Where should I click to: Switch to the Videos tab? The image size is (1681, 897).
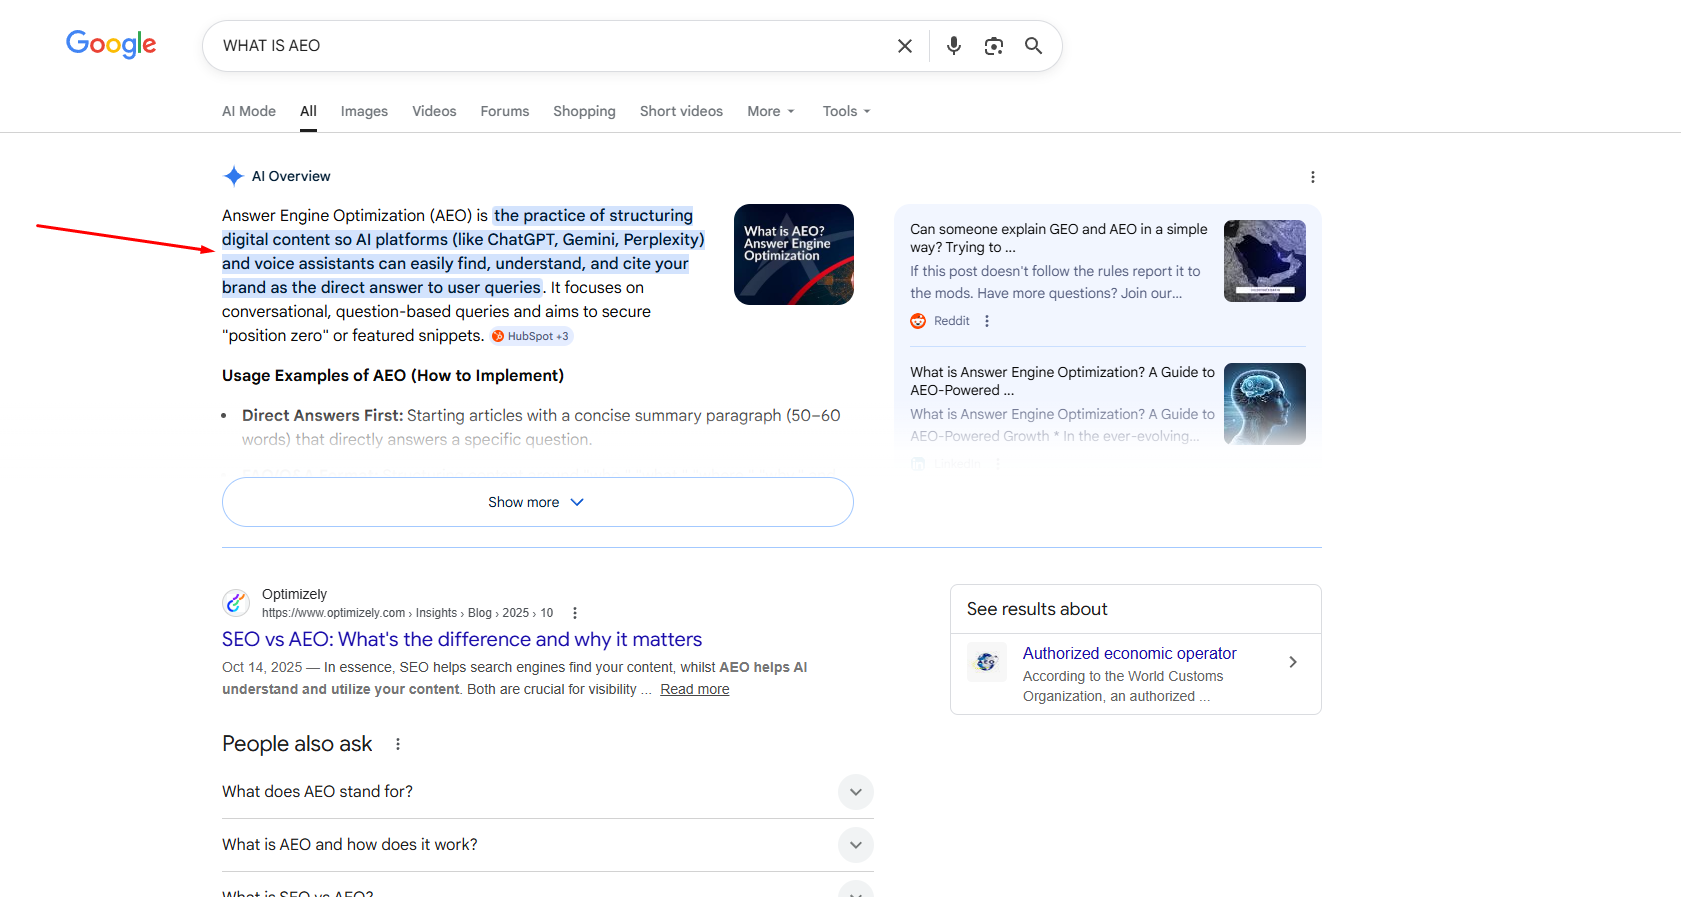[x=434, y=111]
